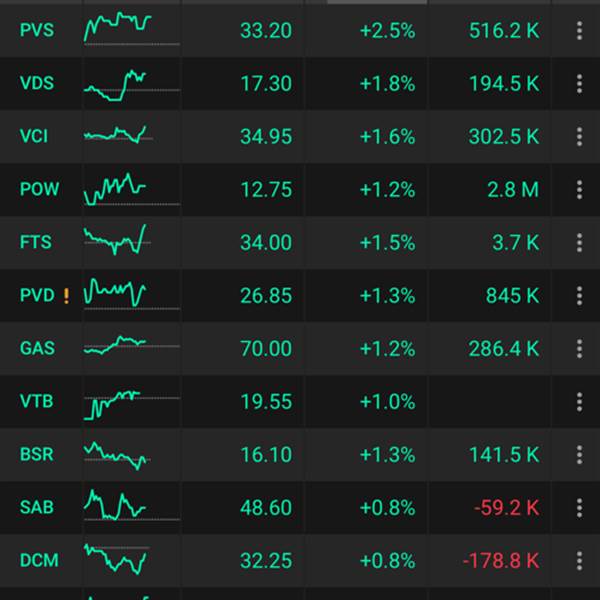Select the VTB ticker symbol
The image size is (600, 600).
click(x=36, y=402)
